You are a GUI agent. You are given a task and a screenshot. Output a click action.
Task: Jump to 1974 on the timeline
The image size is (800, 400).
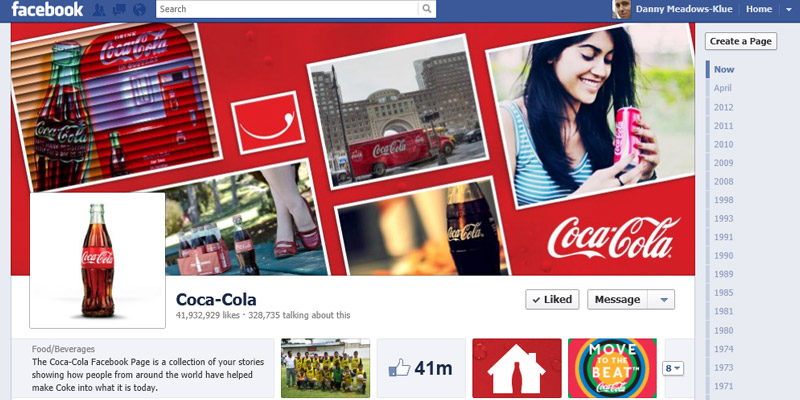[723, 349]
